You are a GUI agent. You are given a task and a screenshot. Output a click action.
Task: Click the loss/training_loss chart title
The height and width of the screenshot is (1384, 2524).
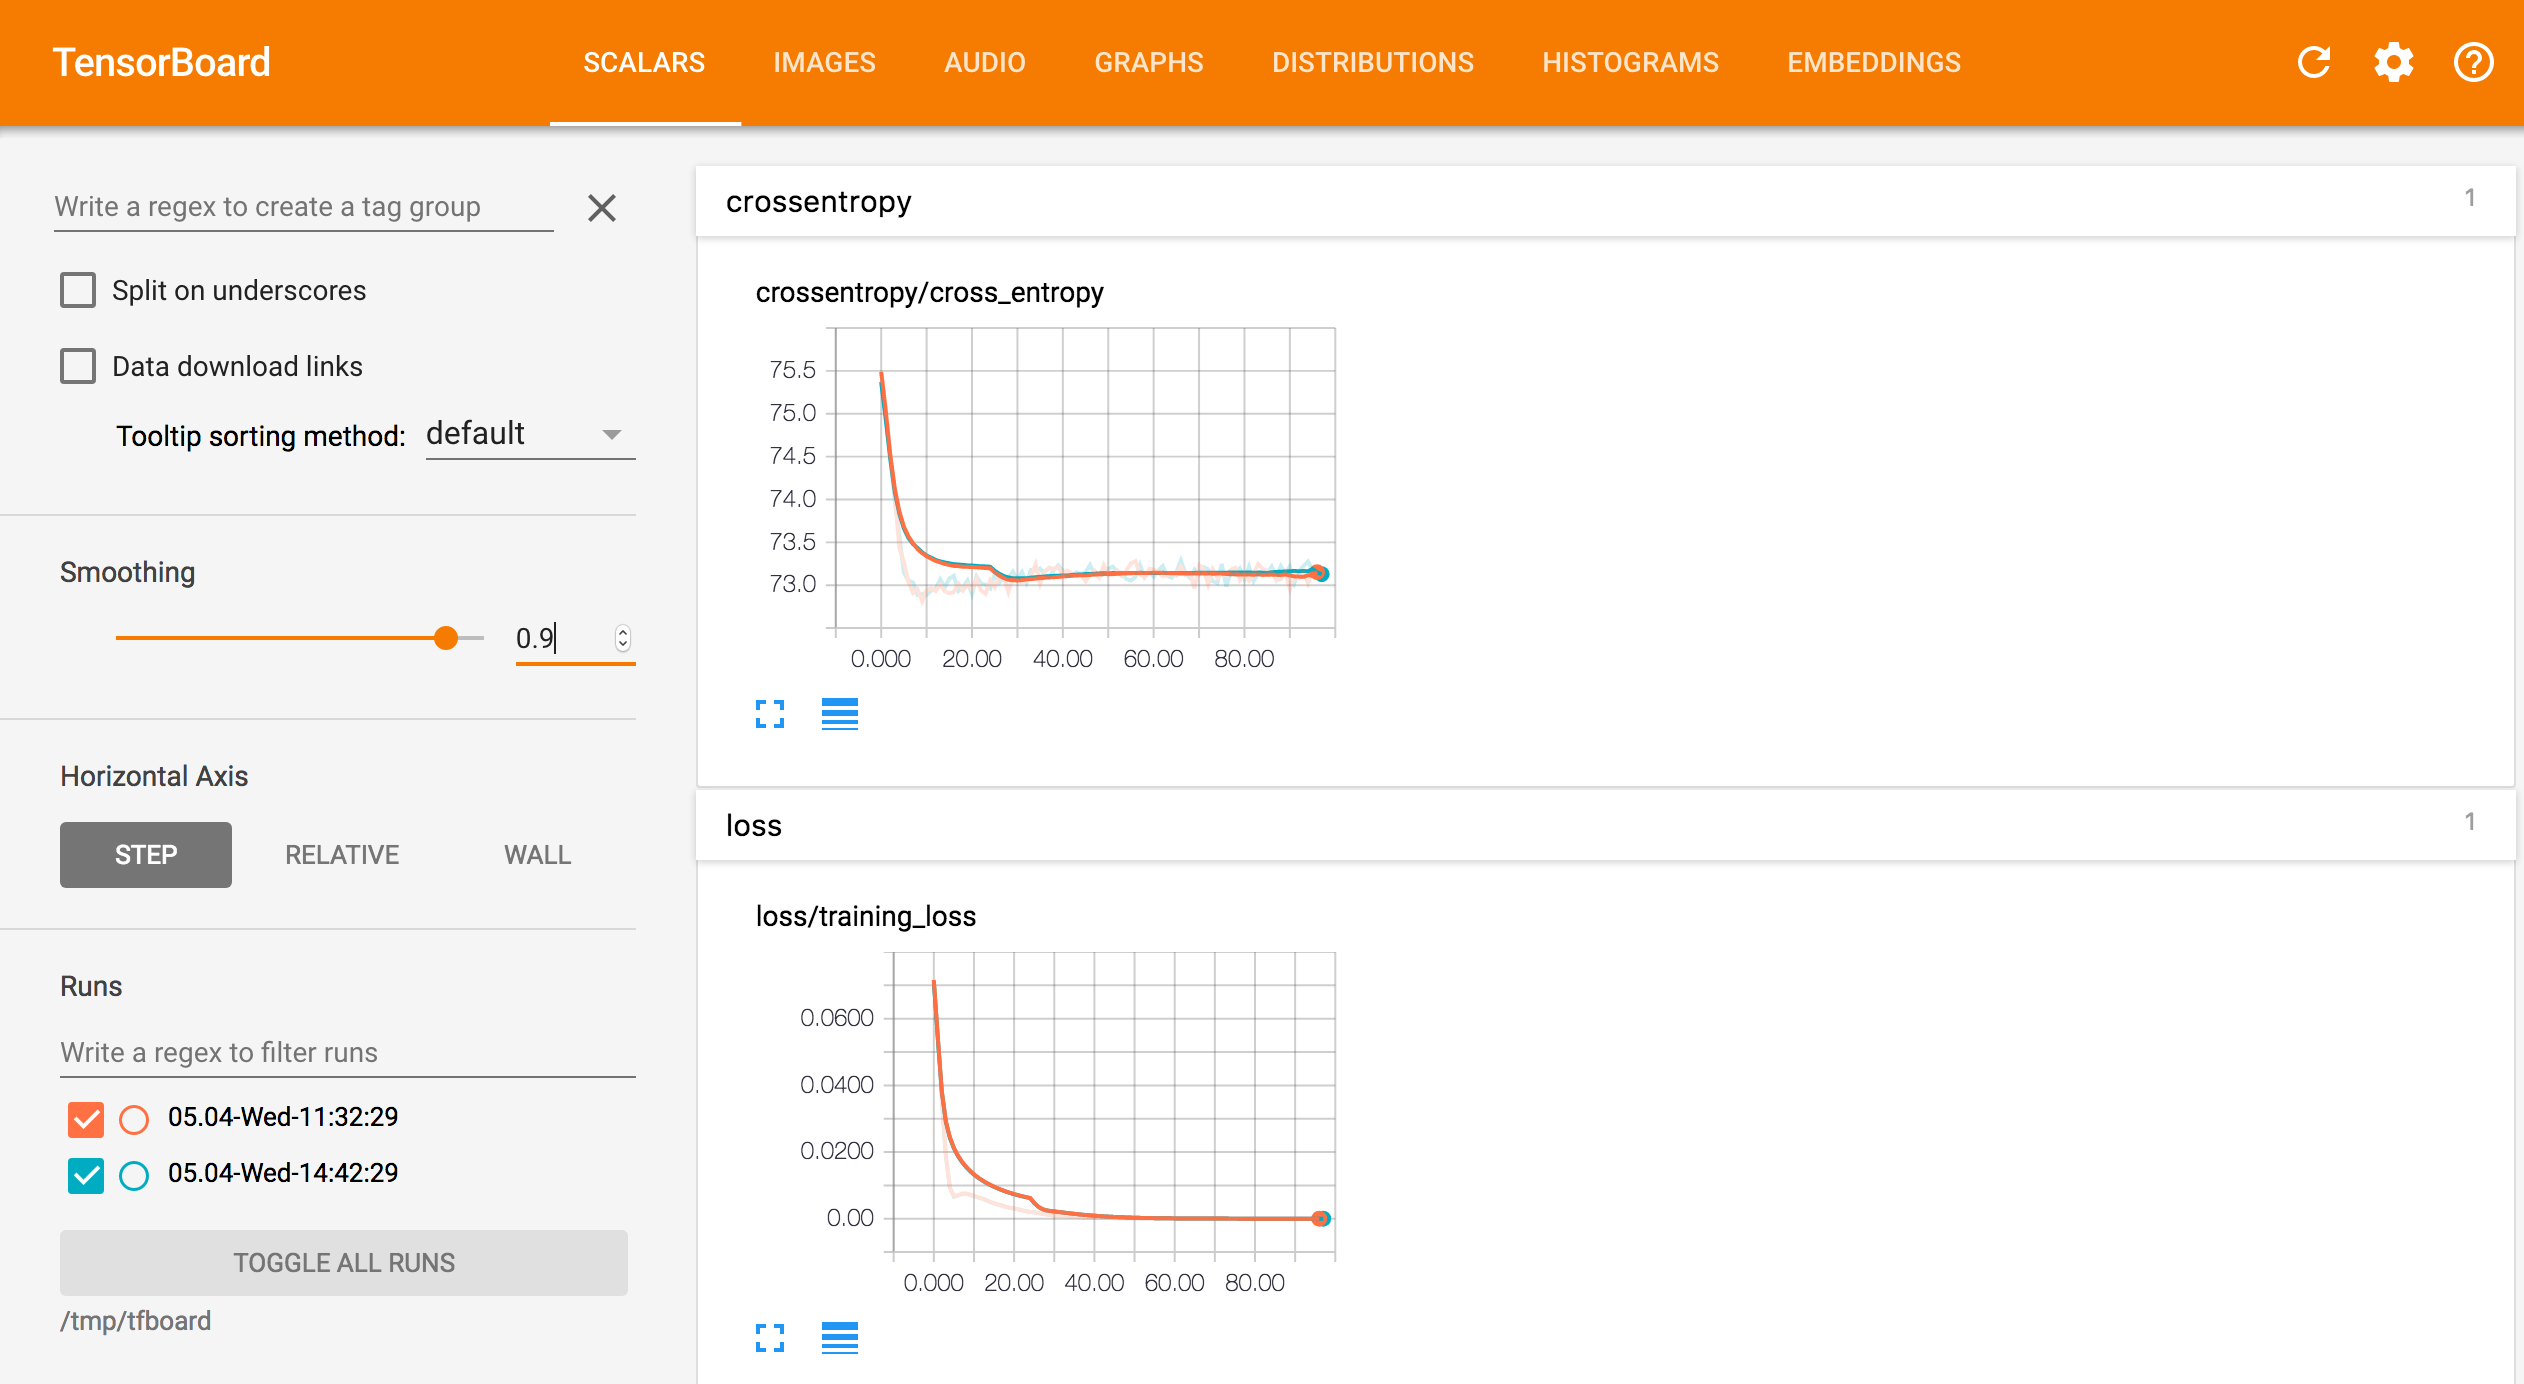pyautogui.click(x=866, y=917)
